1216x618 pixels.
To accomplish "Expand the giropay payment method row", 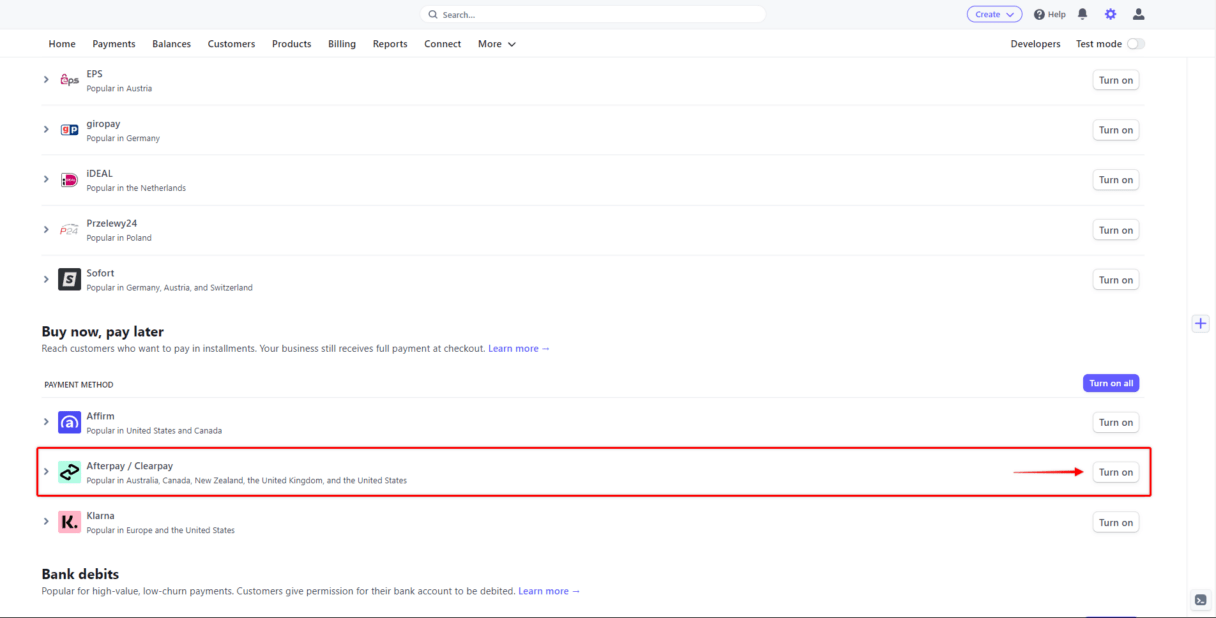I will pos(46,129).
